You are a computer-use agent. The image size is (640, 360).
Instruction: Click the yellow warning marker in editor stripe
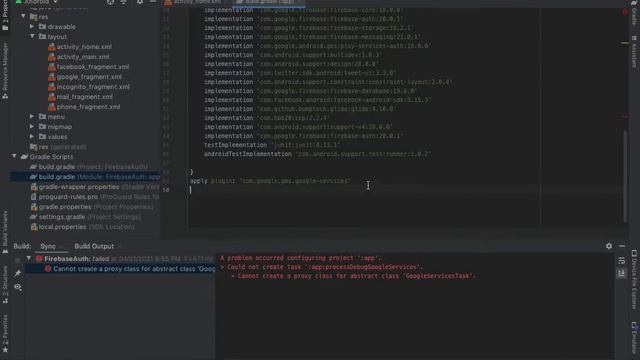click(x=625, y=42)
